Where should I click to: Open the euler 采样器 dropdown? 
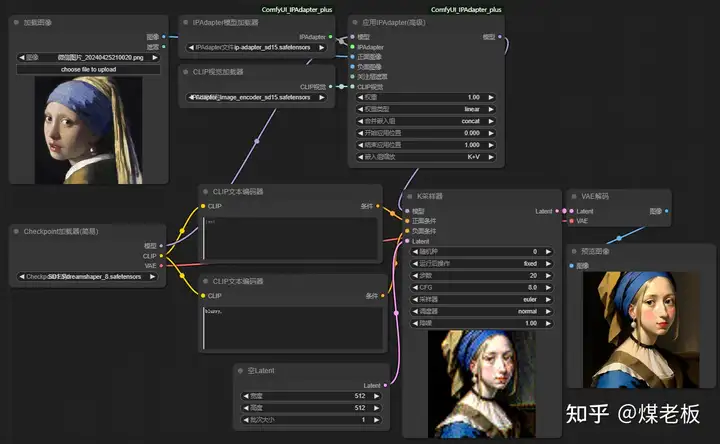coord(482,299)
